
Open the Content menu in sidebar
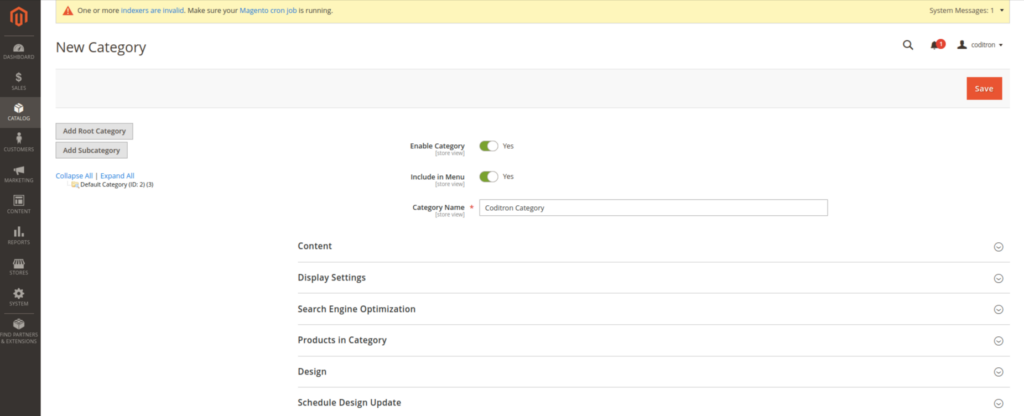20,204
